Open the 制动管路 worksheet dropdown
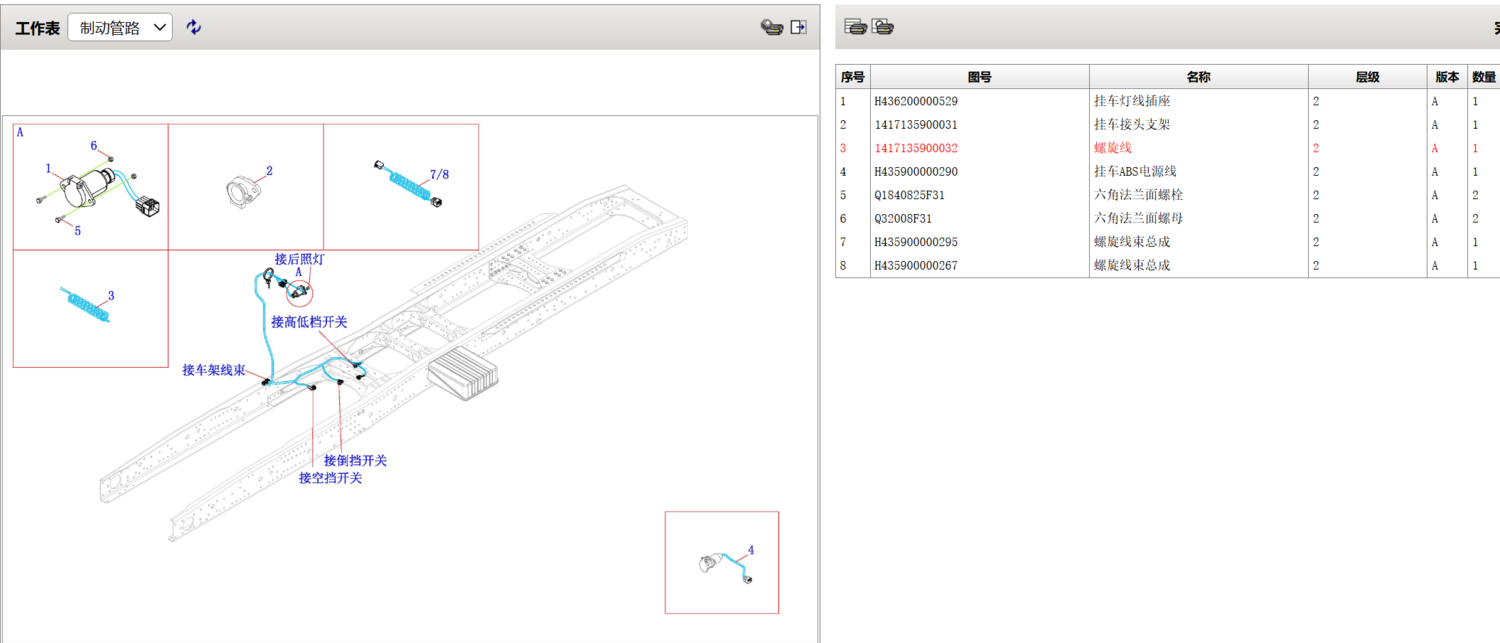This screenshot has width=1500, height=643. point(120,28)
